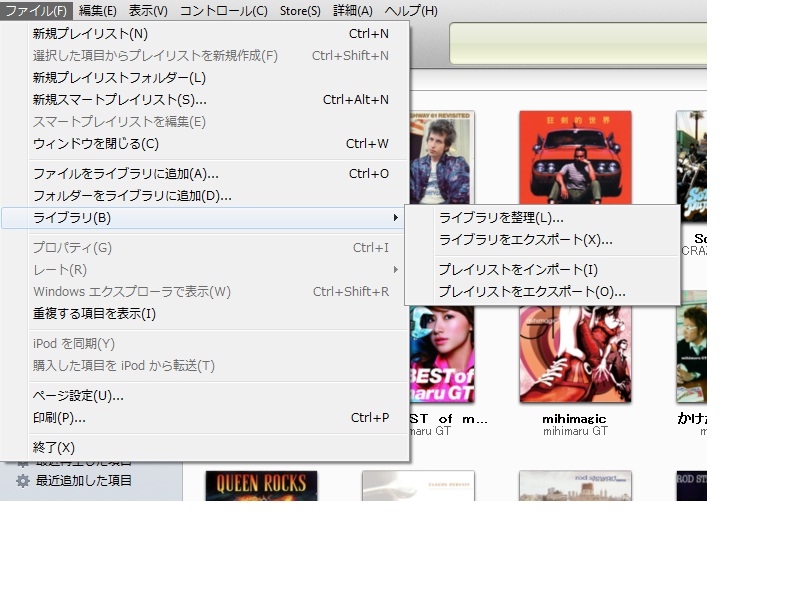Select プレイリストをエクスポート(O)...
Viewport: 800px width, 600px height.
click(x=542, y=291)
